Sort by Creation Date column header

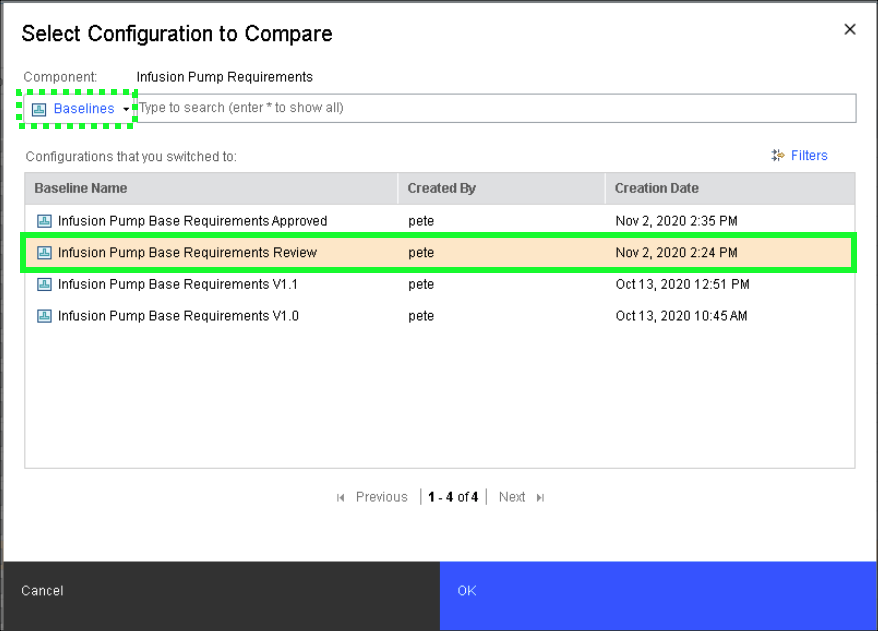[656, 188]
